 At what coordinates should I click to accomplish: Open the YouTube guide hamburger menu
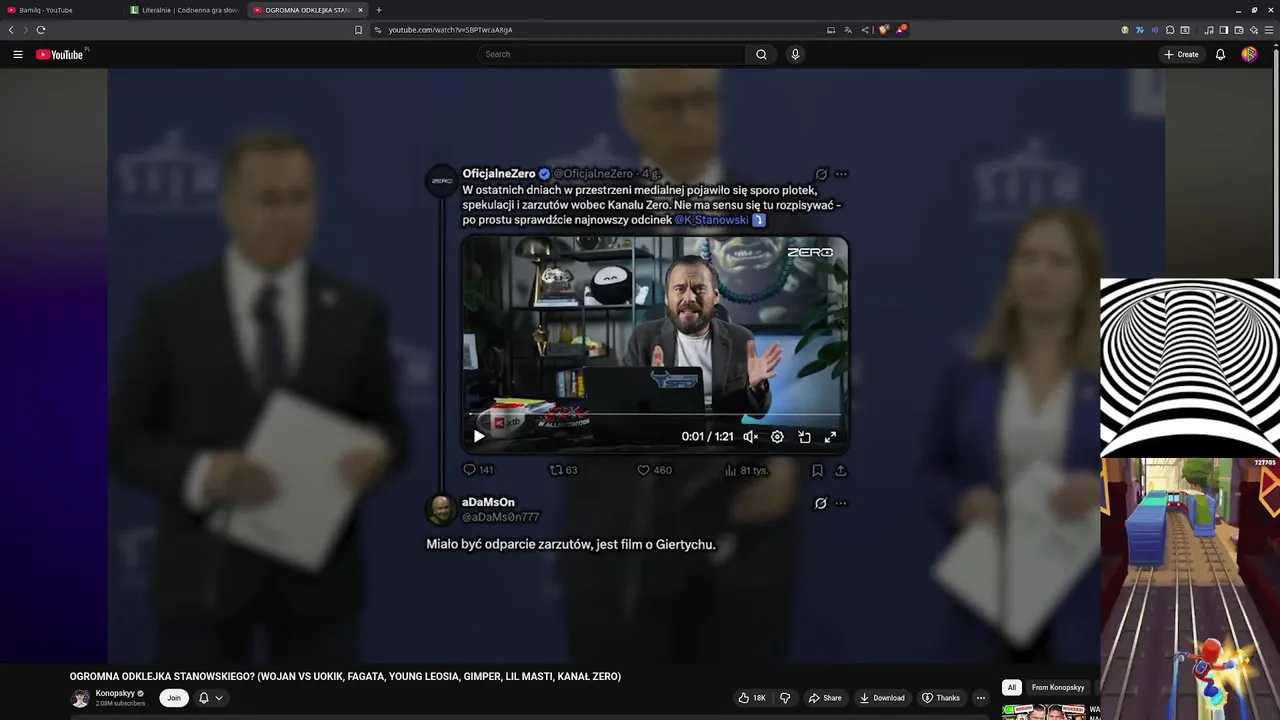pos(18,54)
